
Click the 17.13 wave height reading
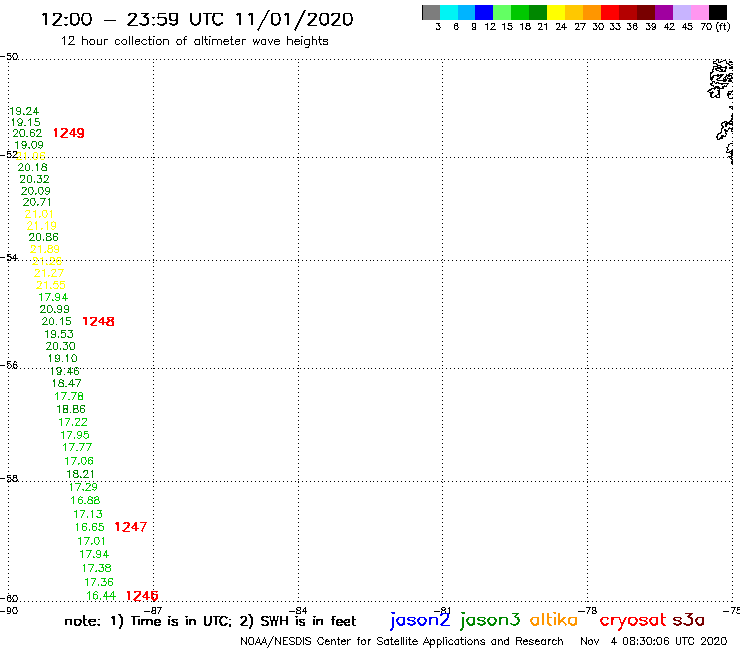click(88, 515)
